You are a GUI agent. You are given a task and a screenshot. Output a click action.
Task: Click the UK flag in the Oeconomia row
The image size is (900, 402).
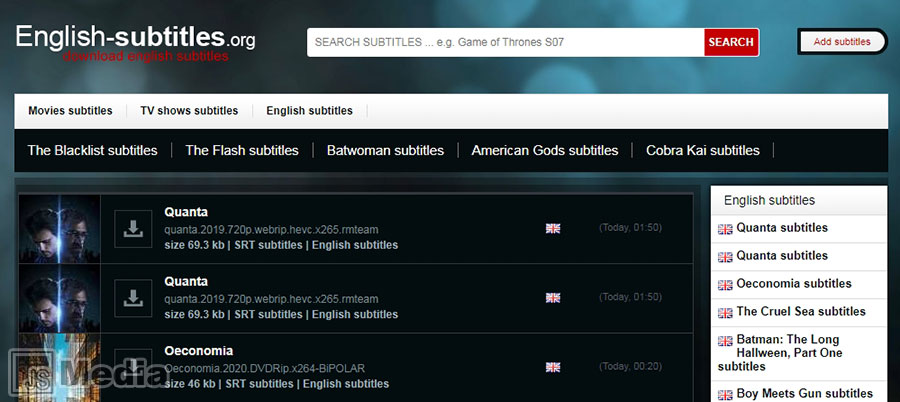[x=553, y=367]
